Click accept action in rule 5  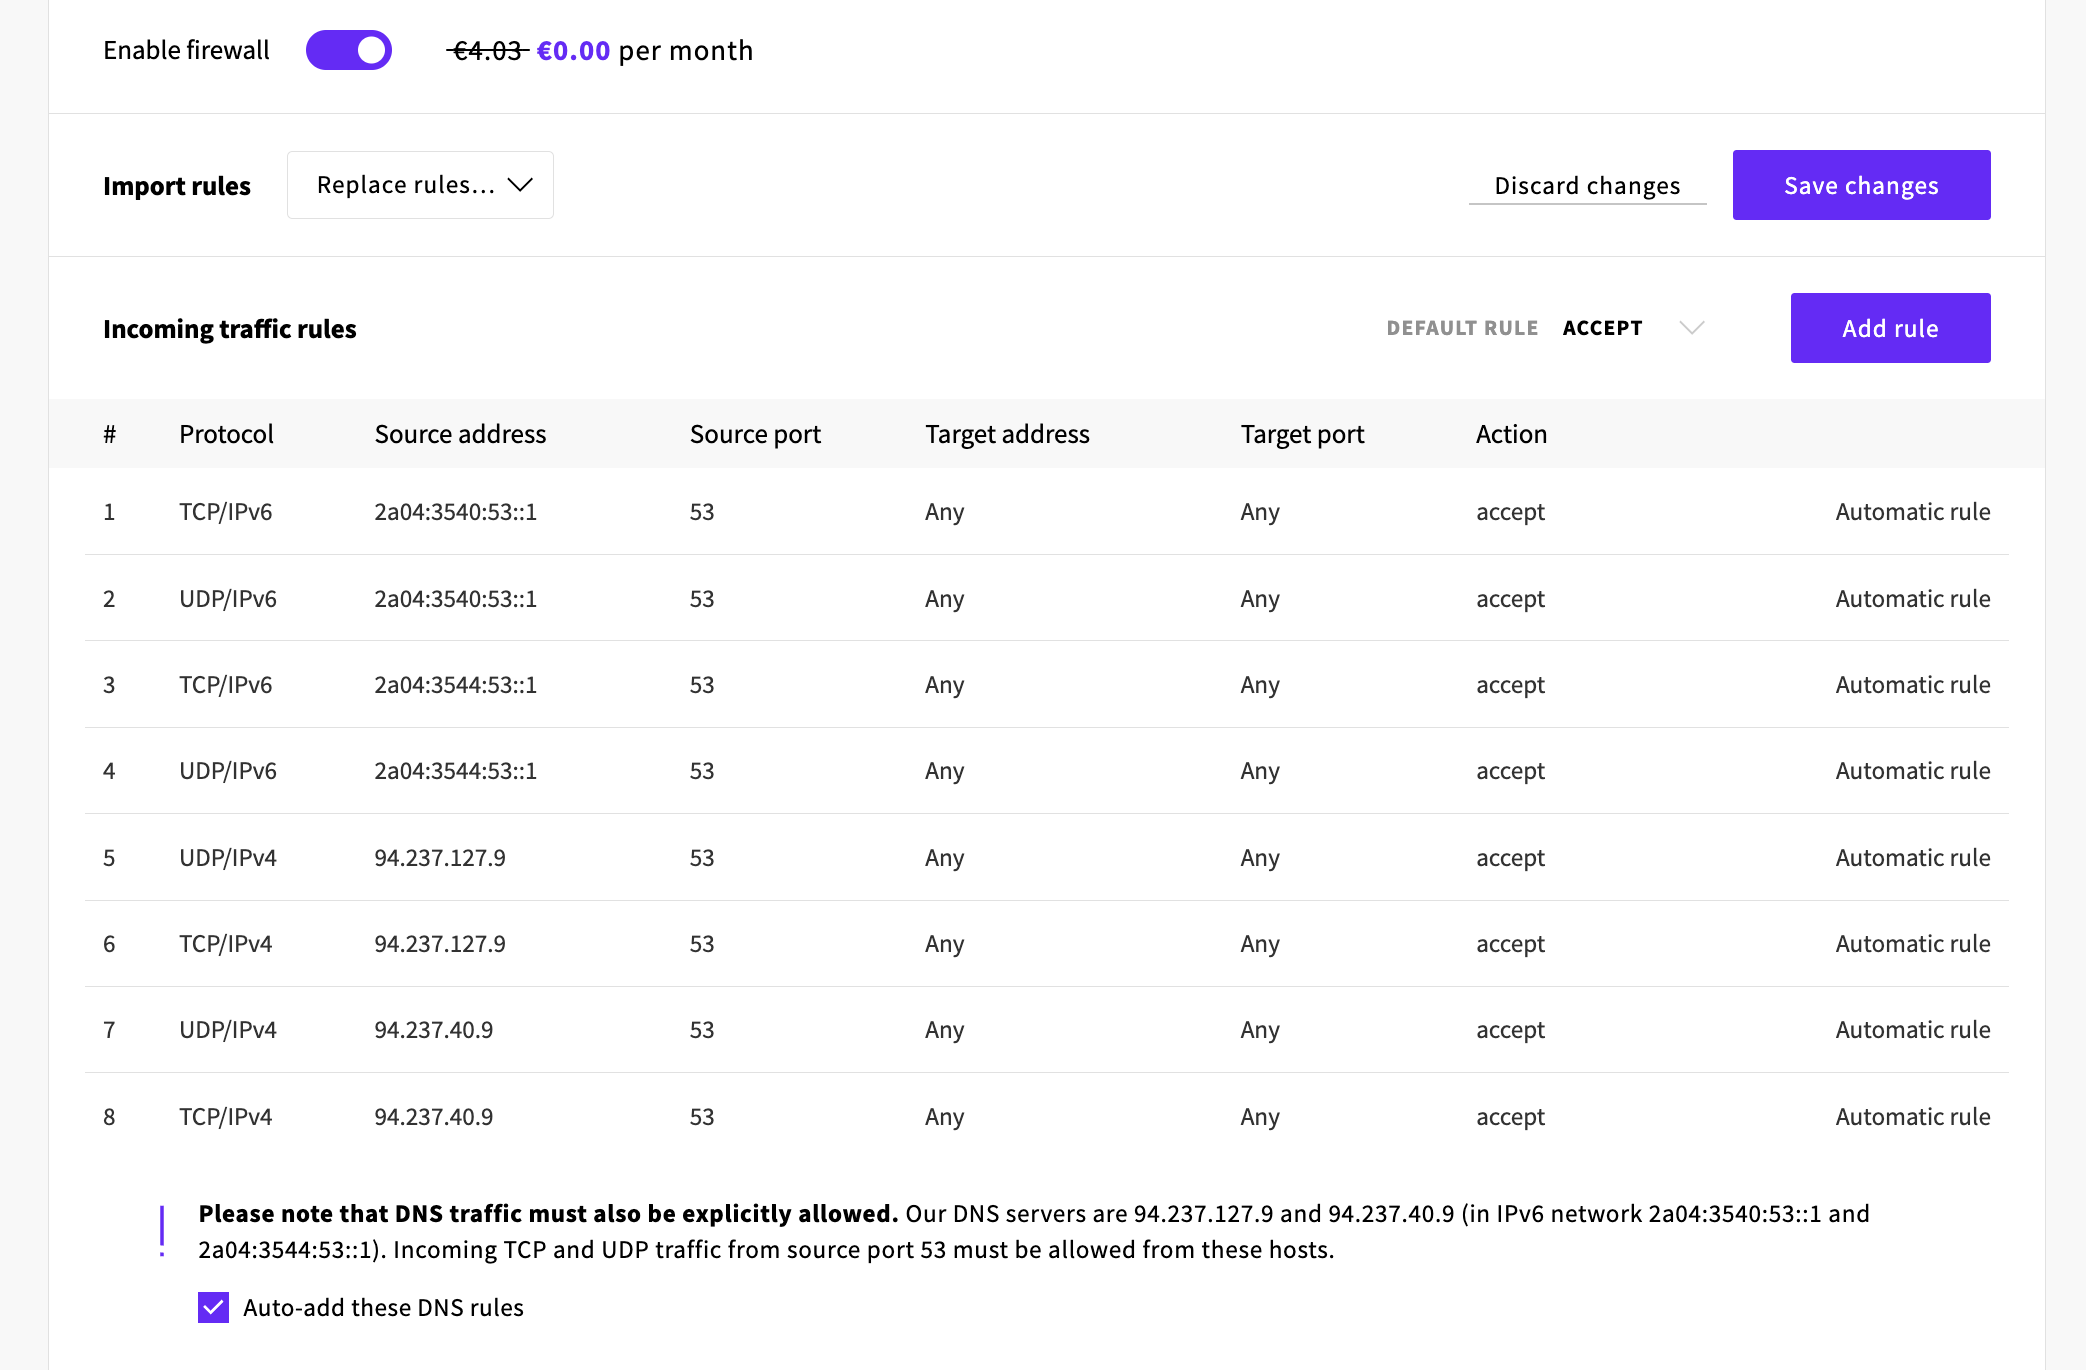click(x=1510, y=858)
